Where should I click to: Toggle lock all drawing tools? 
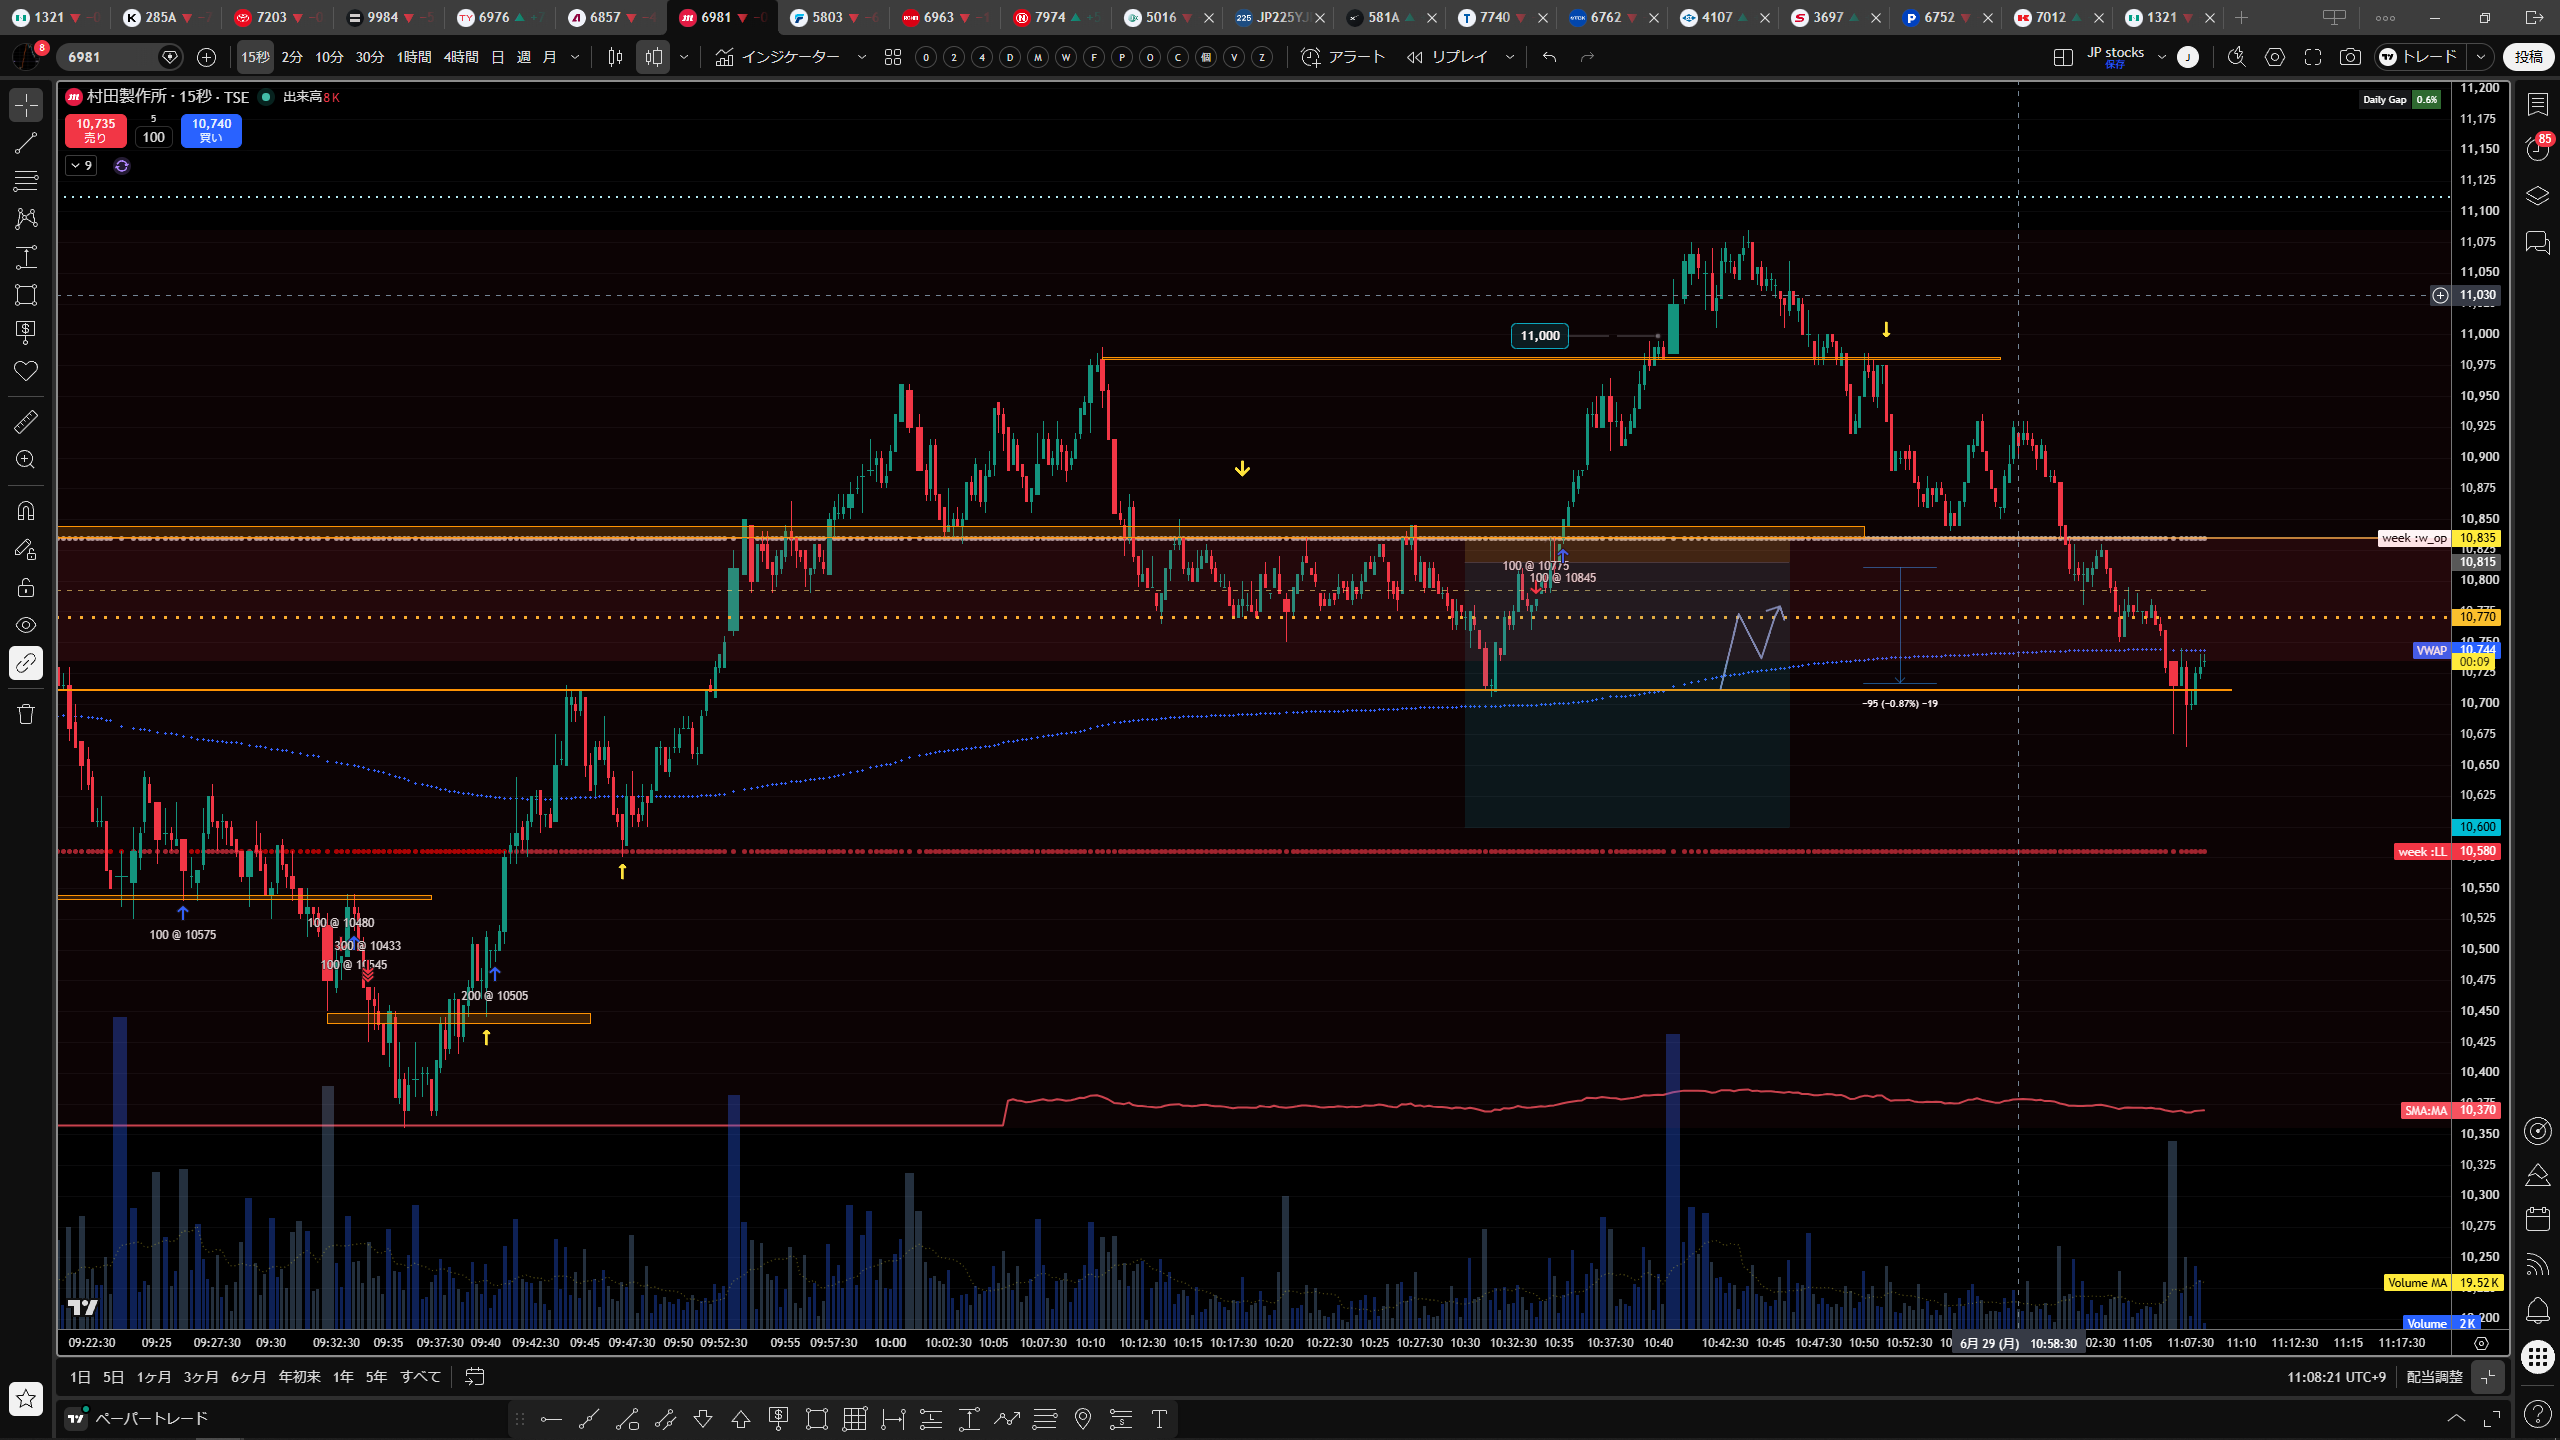26,587
